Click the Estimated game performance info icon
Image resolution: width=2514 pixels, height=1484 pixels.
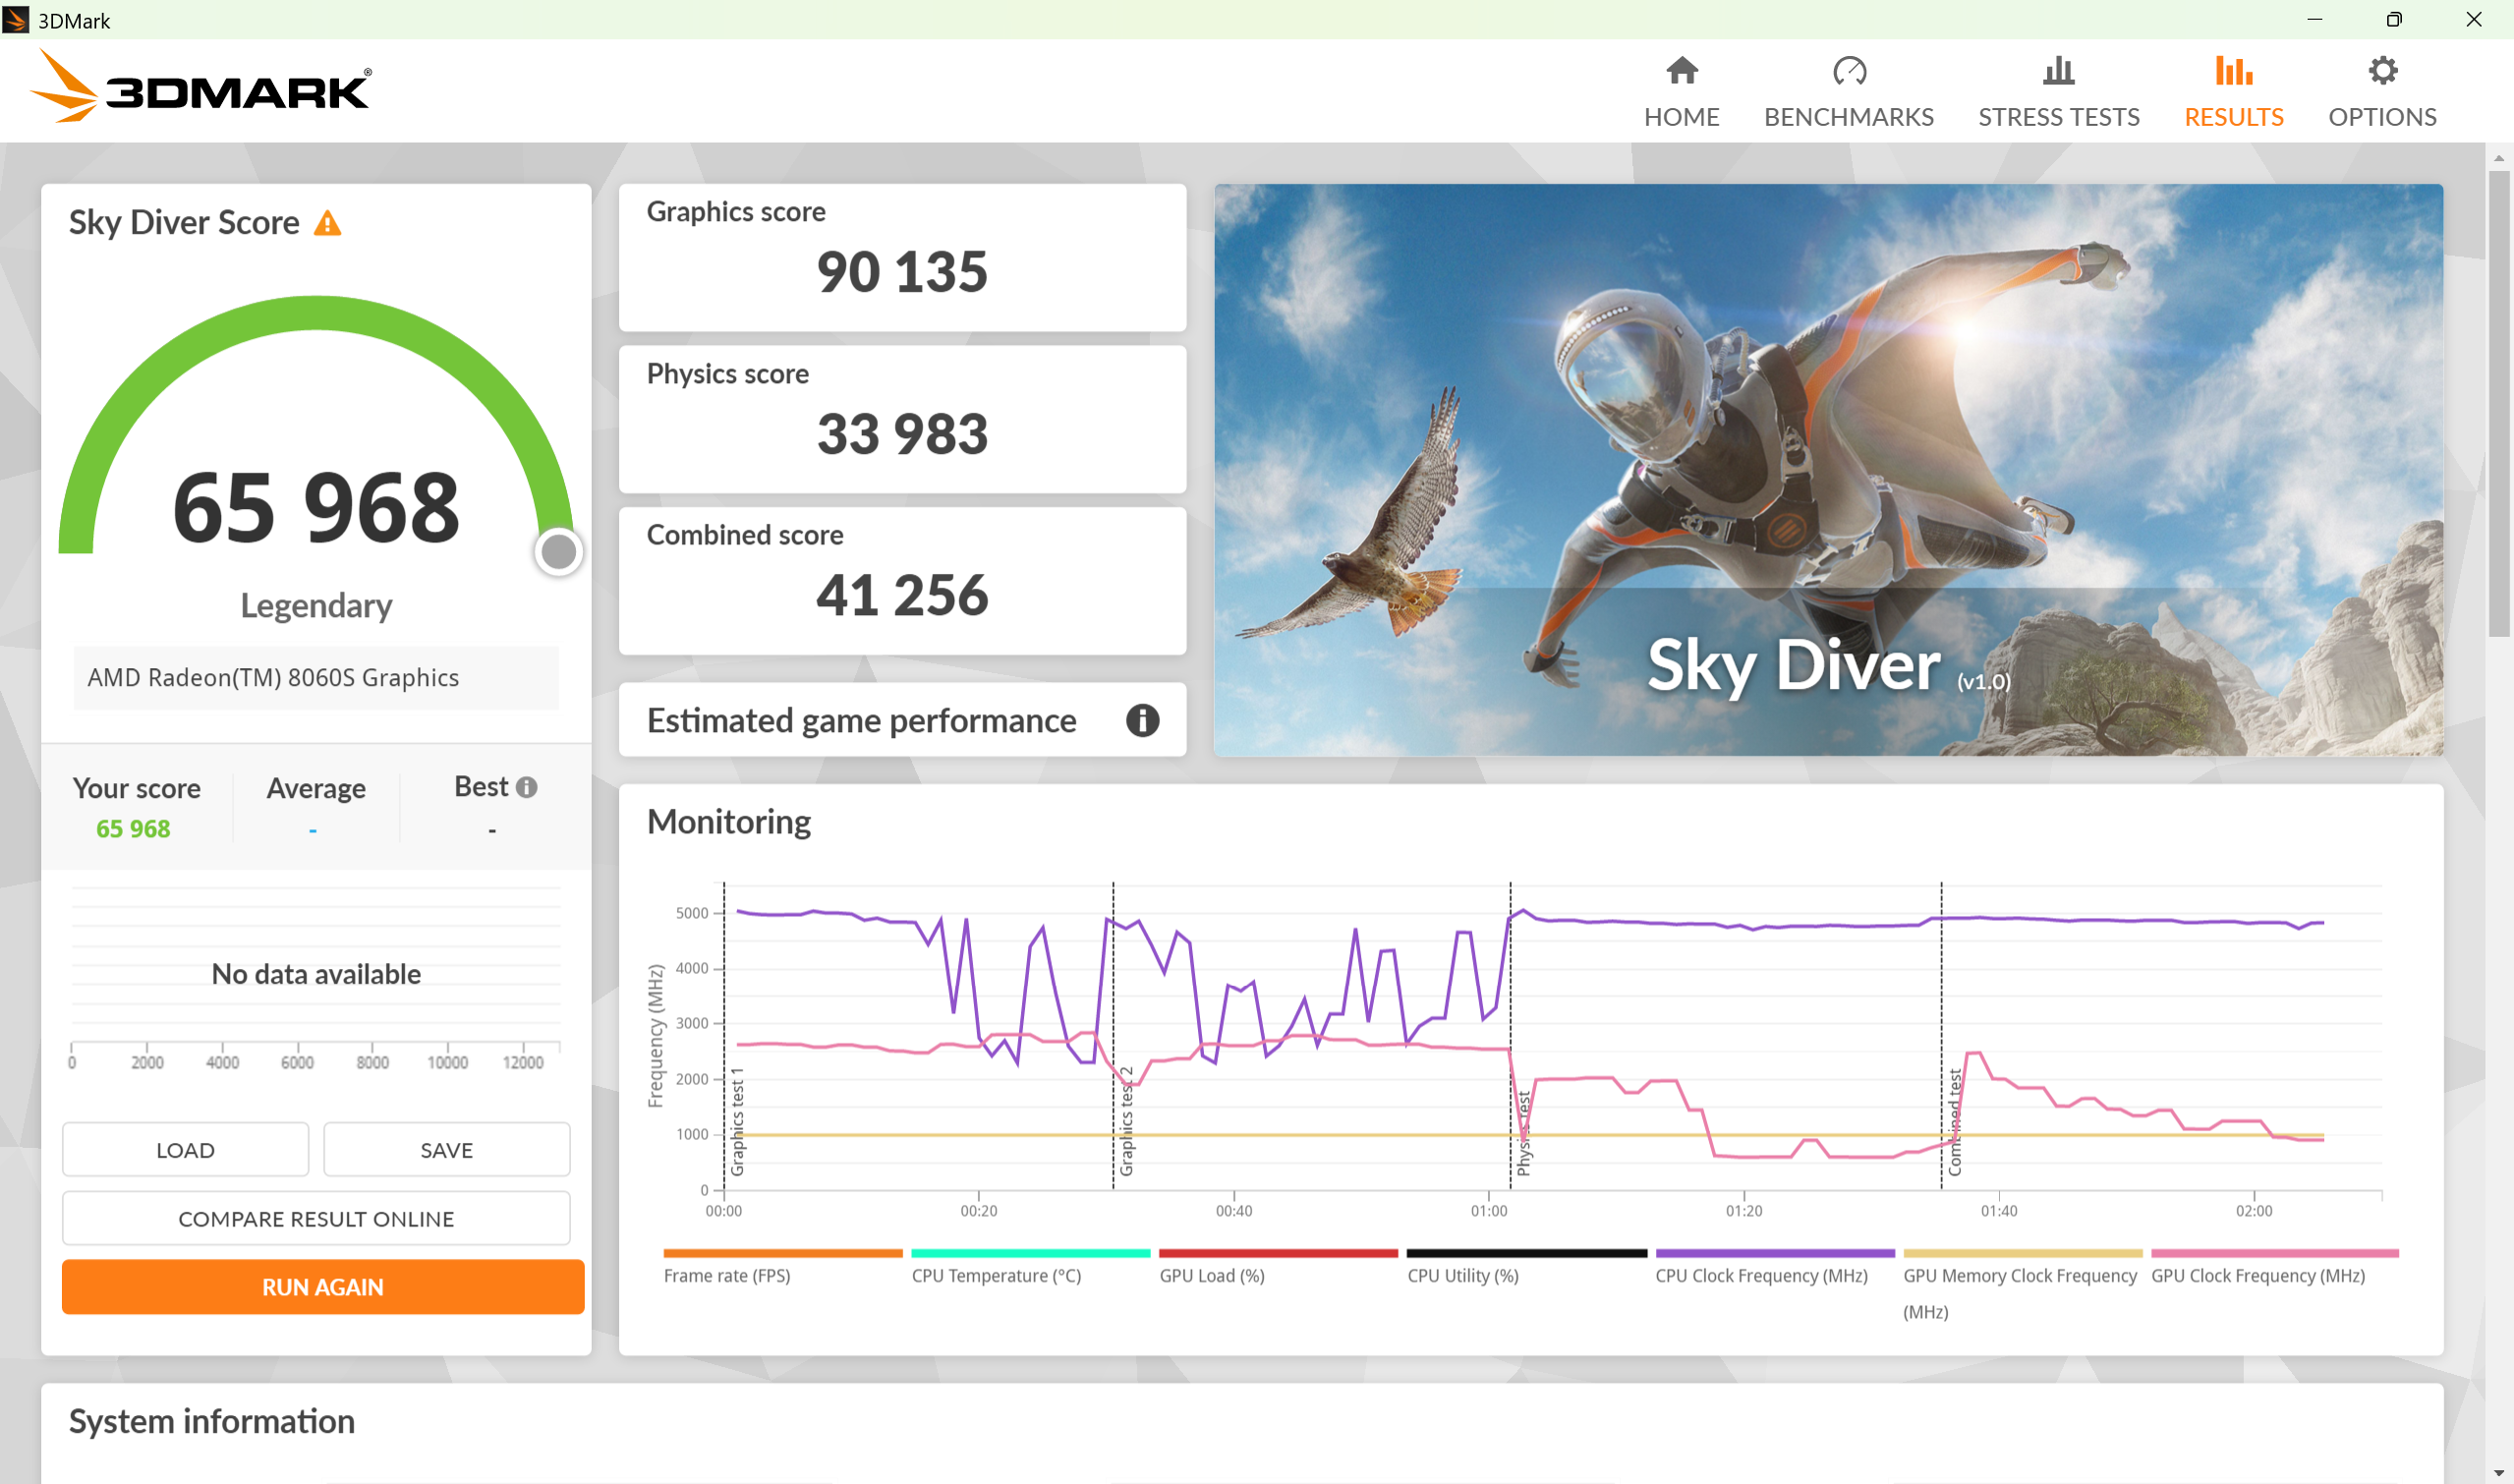1142,720
